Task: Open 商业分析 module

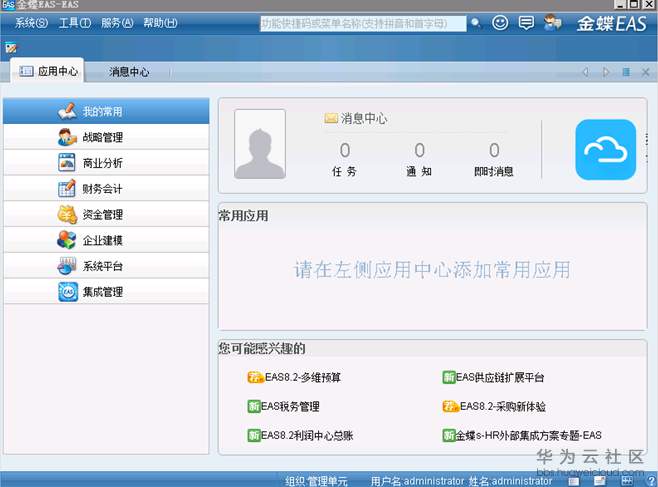Action: tap(106, 163)
